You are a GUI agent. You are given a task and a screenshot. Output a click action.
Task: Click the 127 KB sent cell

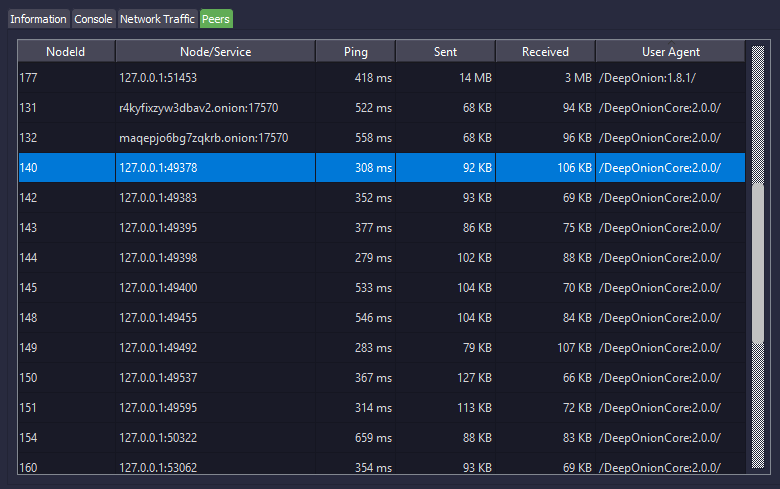click(x=445, y=378)
